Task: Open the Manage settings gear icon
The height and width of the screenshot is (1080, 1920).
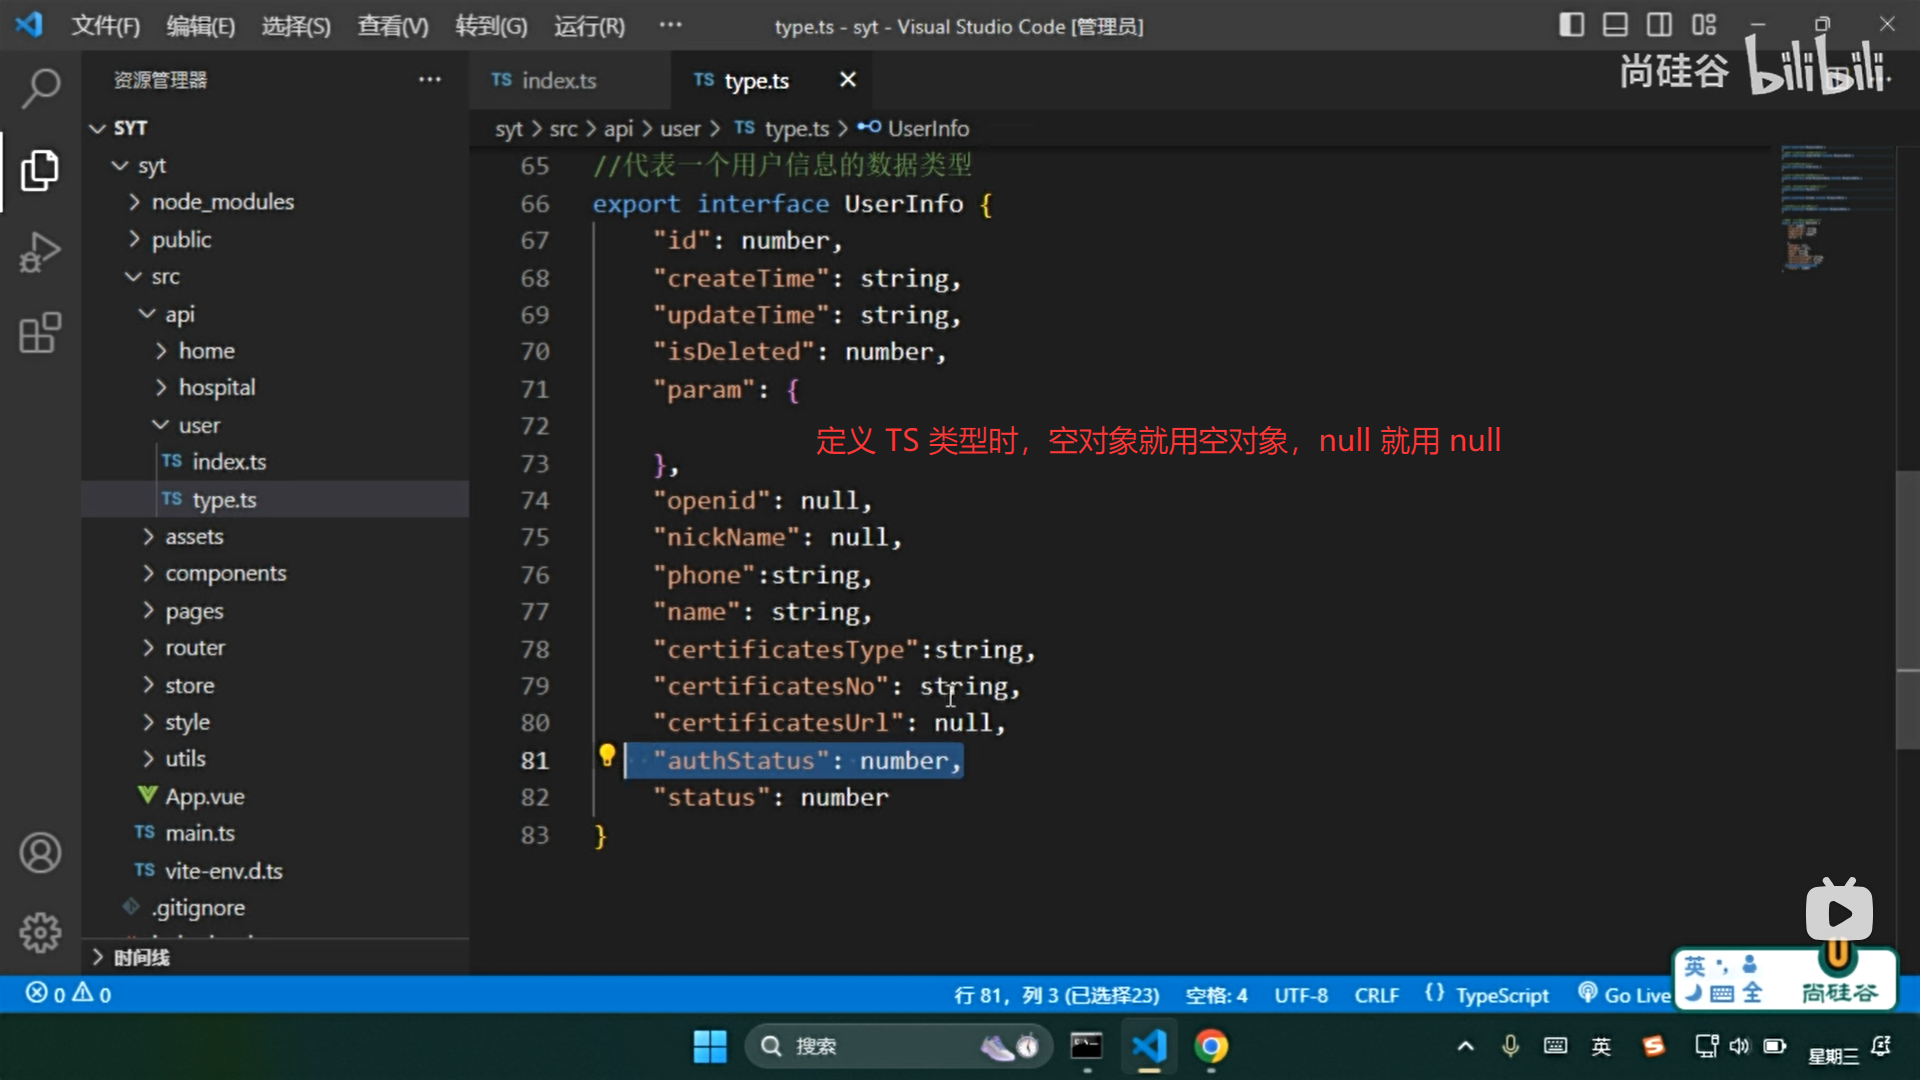Action: 40,932
